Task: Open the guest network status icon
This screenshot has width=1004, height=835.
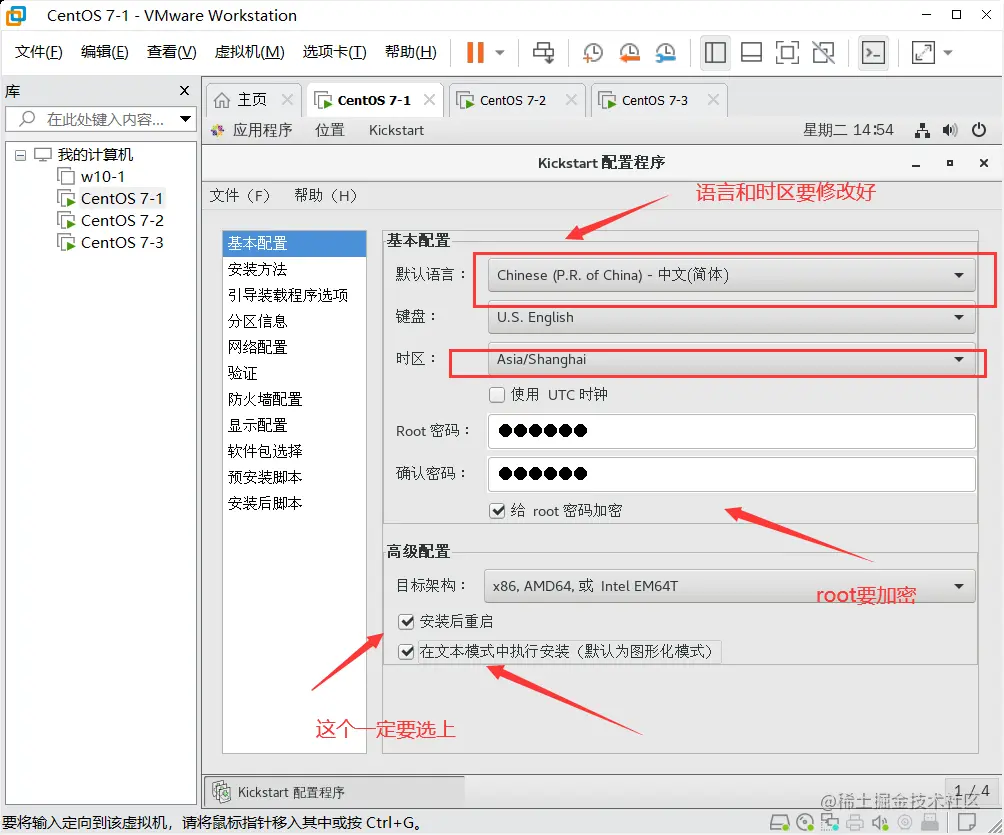Action: (922, 131)
